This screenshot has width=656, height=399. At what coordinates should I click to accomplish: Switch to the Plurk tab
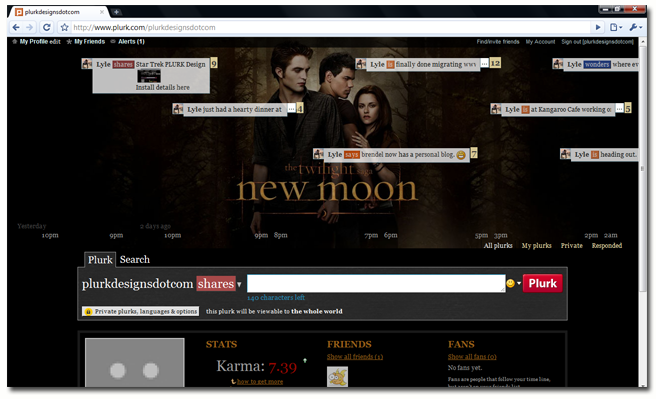[100, 260]
